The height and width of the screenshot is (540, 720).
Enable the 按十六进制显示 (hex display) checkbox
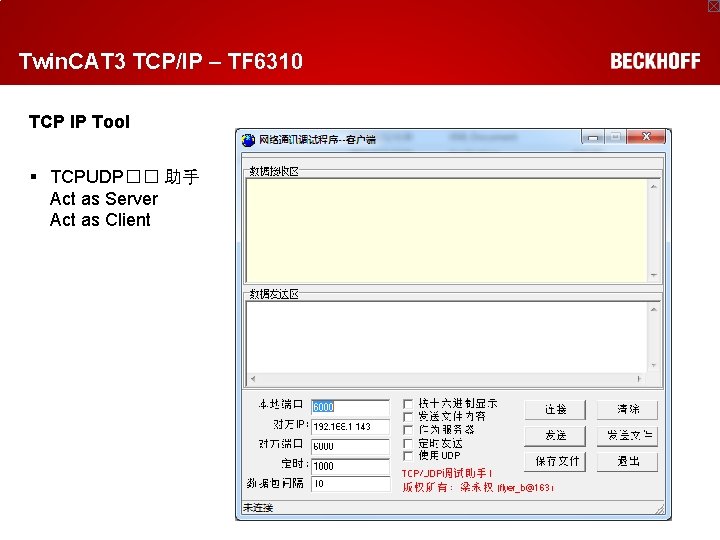(x=408, y=404)
